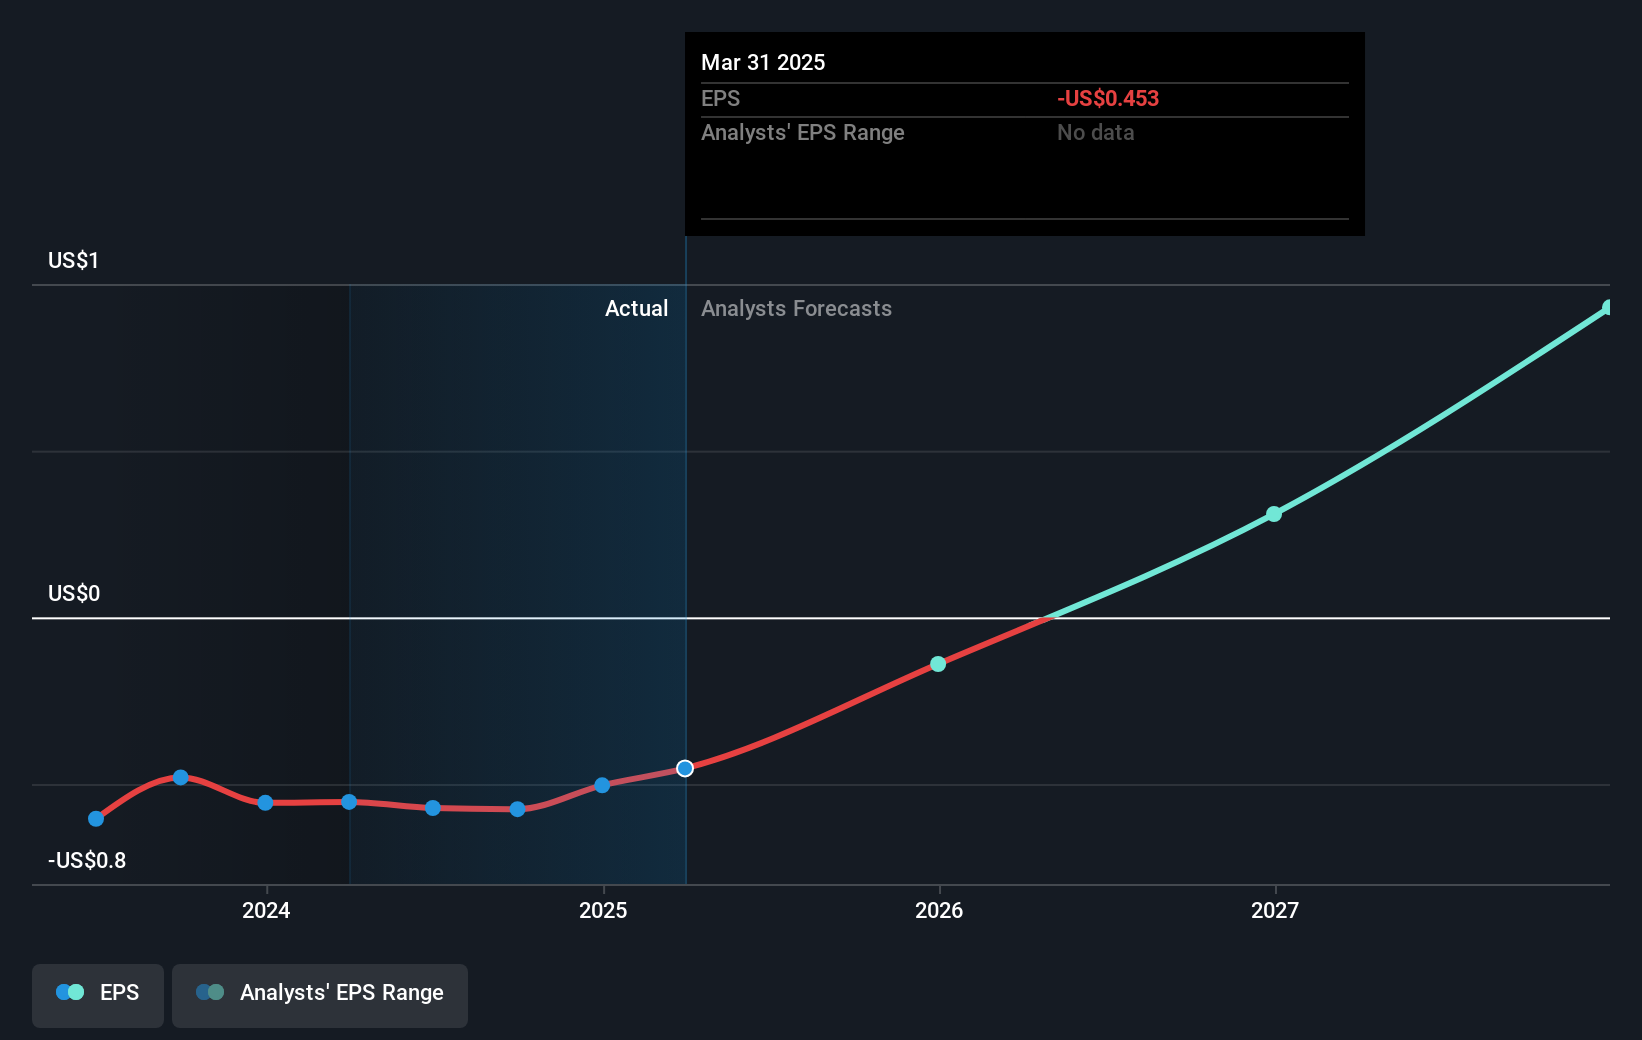Click the Analysts Forecasts label
Viewport: 1642px width, 1040px height.
click(796, 308)
